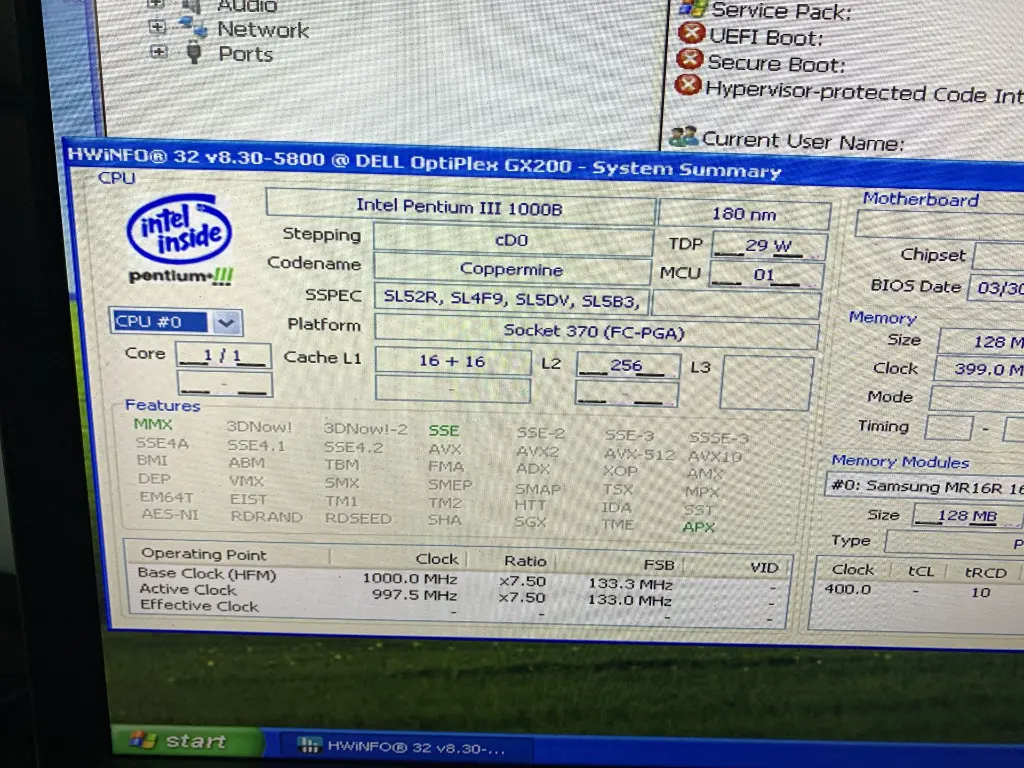Image resolution: width=1024 pixels, height=768 pixels.
Task: Select the "Base Clock (HFM)" row label
Action: [207, 574]
